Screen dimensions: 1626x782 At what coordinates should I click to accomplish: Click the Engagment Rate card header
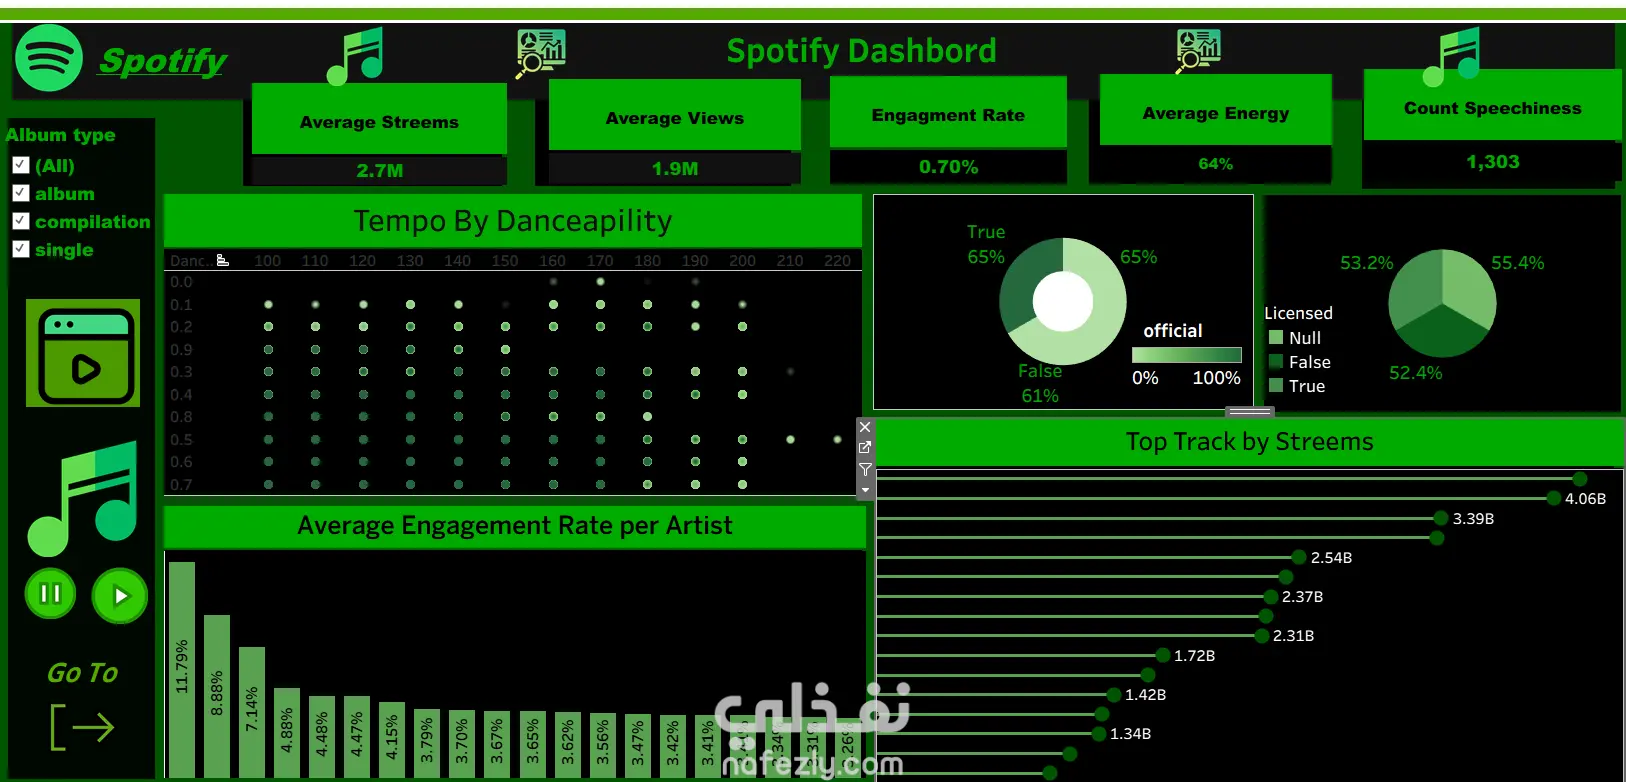coord(948,113)
